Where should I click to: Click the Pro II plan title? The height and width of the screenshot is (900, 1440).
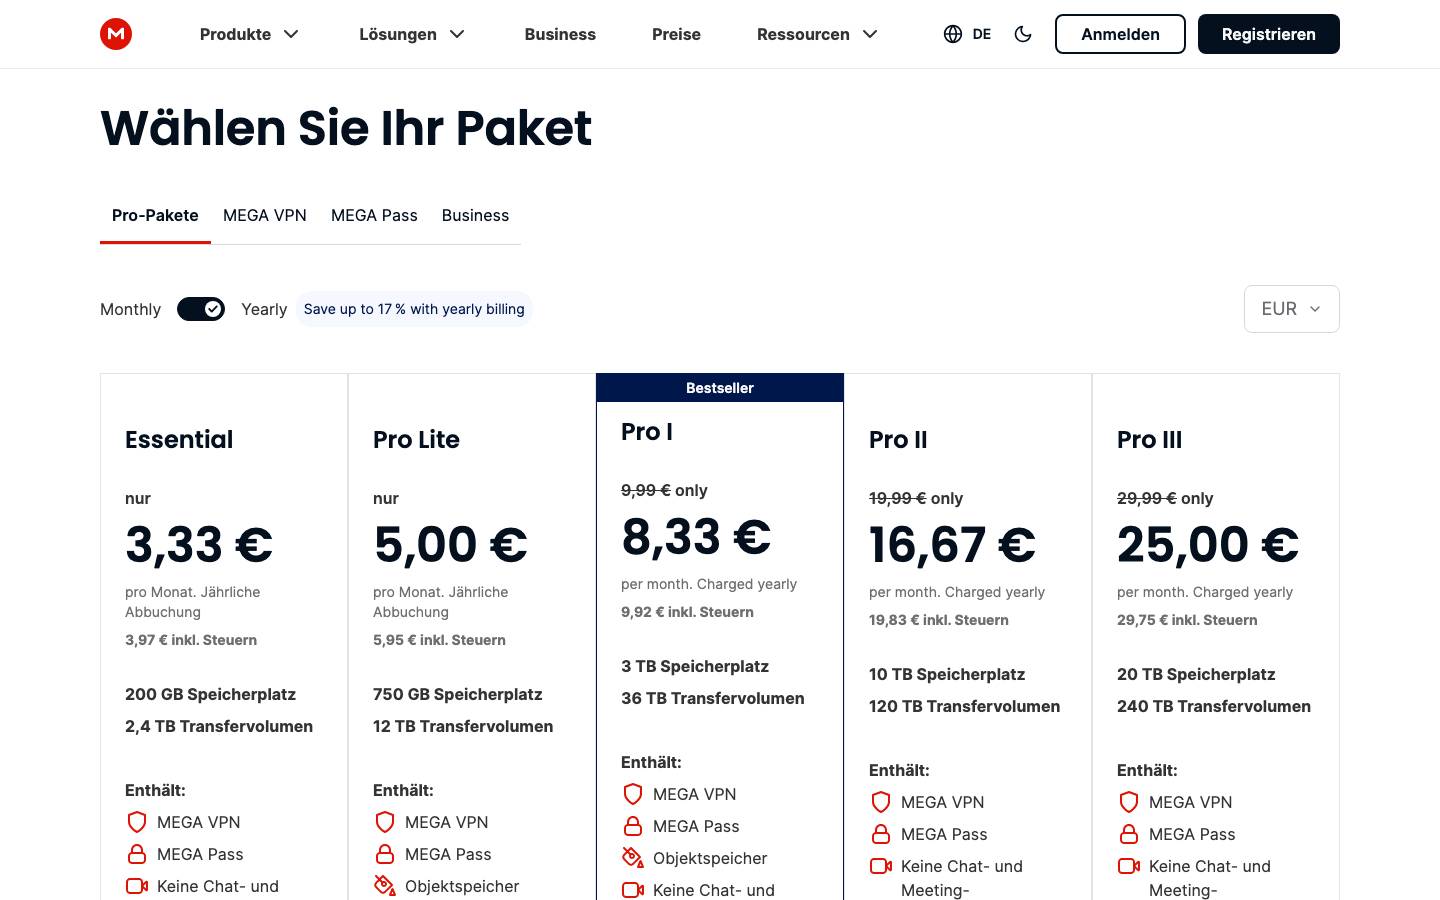[x=898, y=439]
